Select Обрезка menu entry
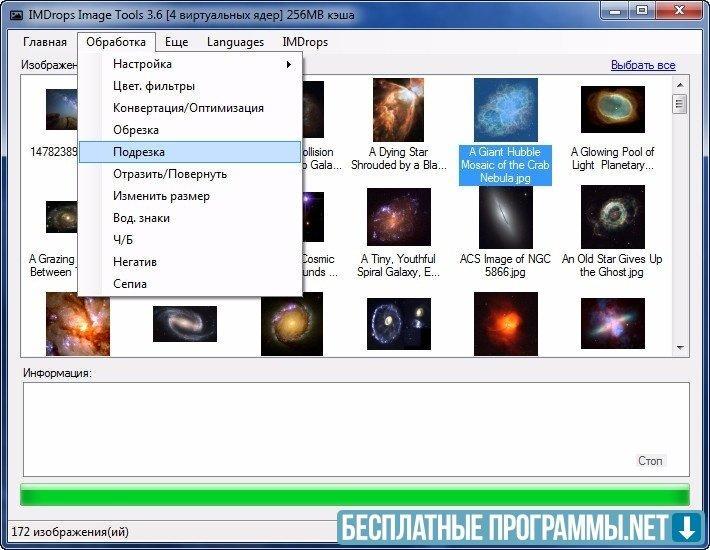Viewport: 710px width, 550px height. pyautogui.click(x=190, y=130)
